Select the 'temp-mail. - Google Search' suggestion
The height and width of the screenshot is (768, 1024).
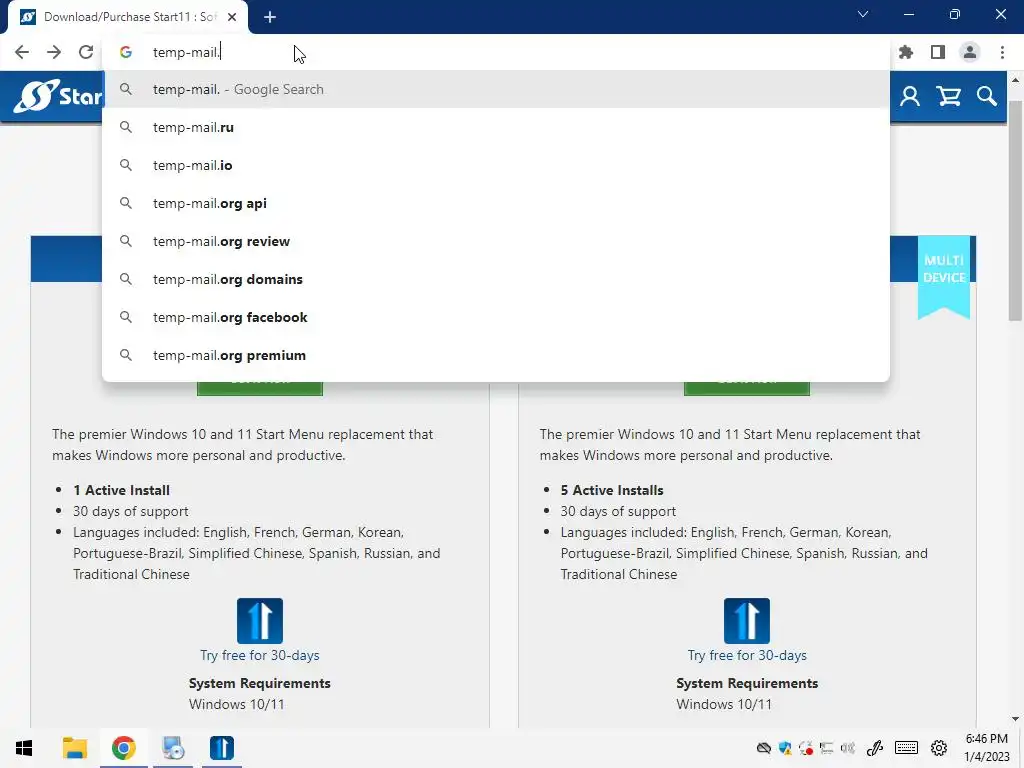[x=496, y=89]
